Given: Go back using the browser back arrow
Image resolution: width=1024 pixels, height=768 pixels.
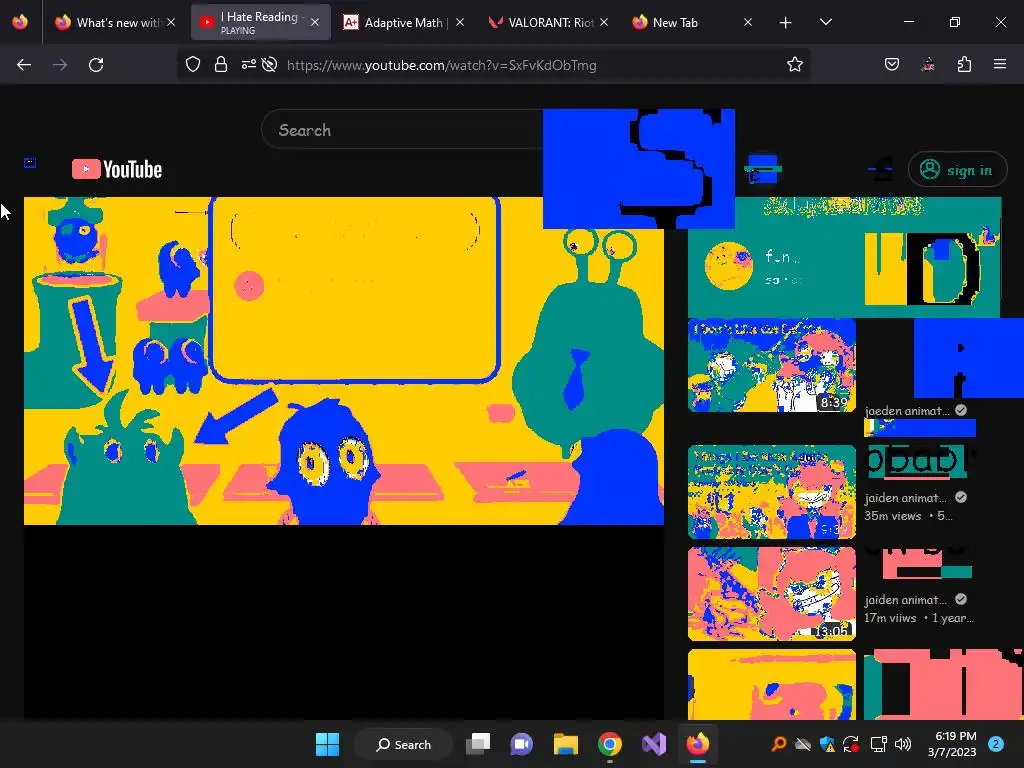Looking at the screenshot, I should (x=24, y=65).
